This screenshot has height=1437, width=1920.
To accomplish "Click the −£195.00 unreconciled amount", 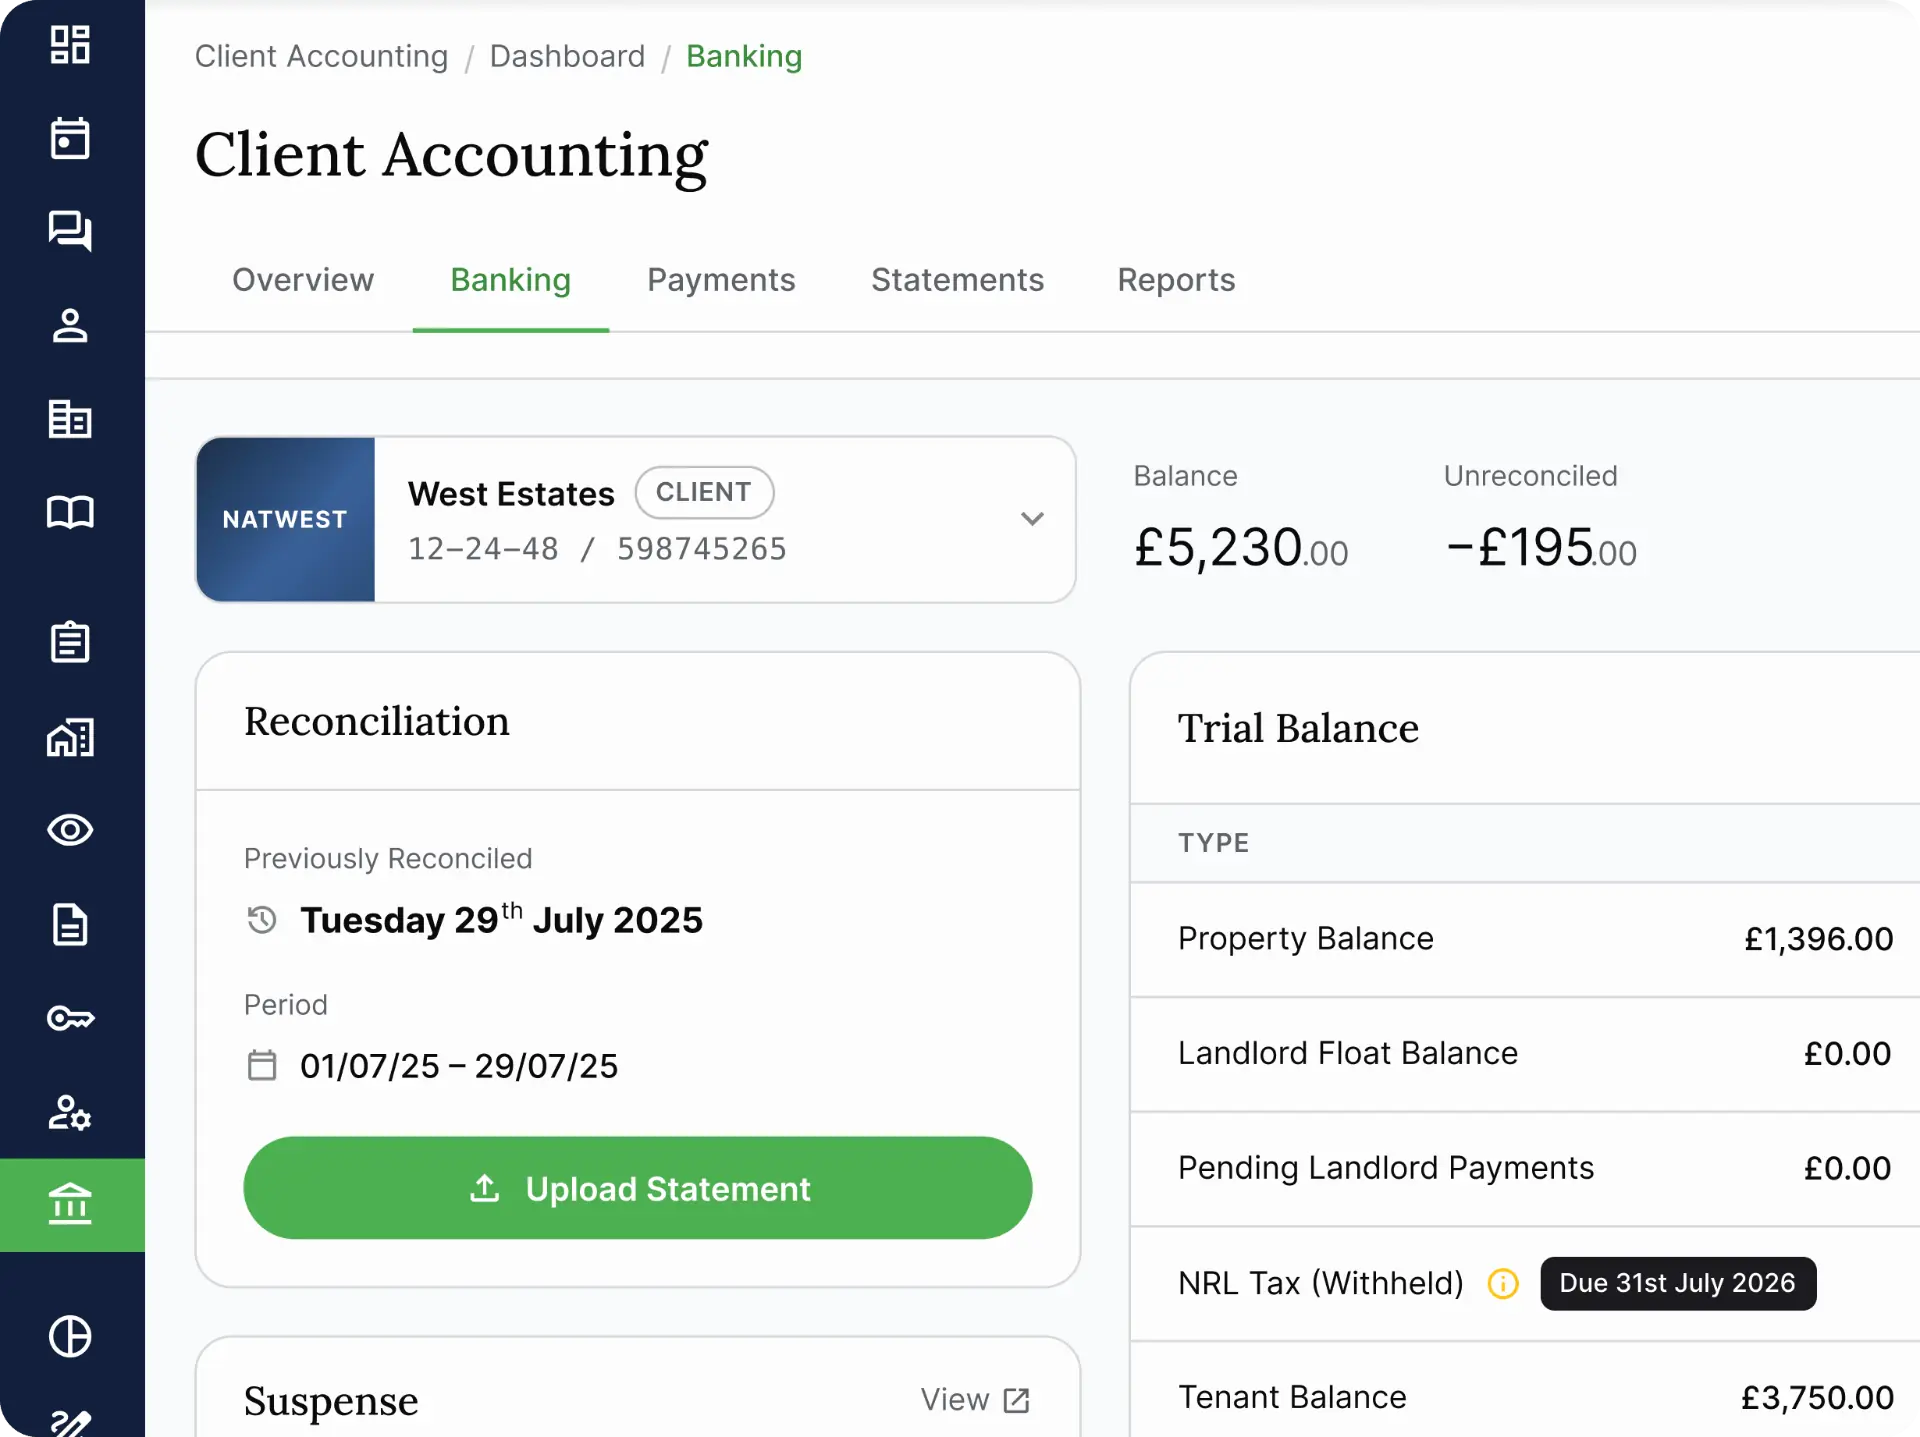I will 1540,548.
